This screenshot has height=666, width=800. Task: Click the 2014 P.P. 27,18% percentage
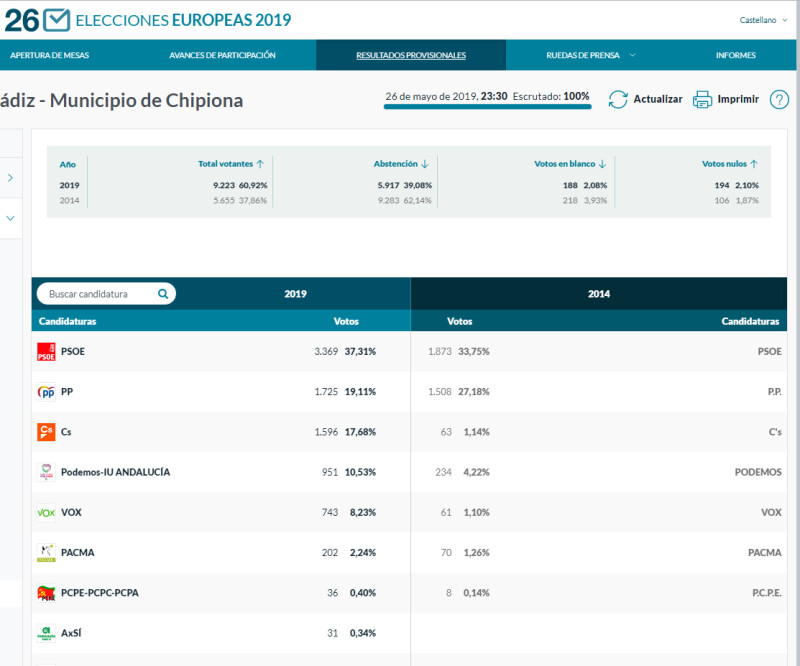pos(473,392)
